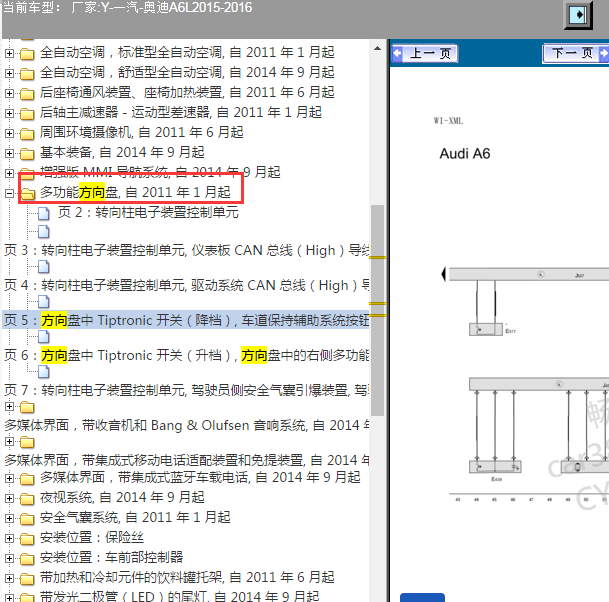
Task: Click the panel toggle arrow button top right
Action: click(x=578, y=15)
